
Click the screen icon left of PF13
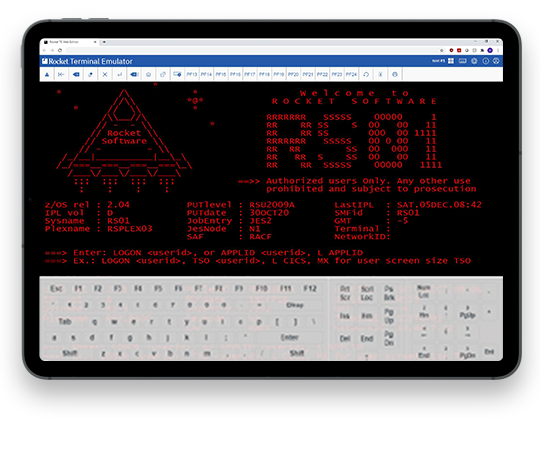tap(177, 74)
